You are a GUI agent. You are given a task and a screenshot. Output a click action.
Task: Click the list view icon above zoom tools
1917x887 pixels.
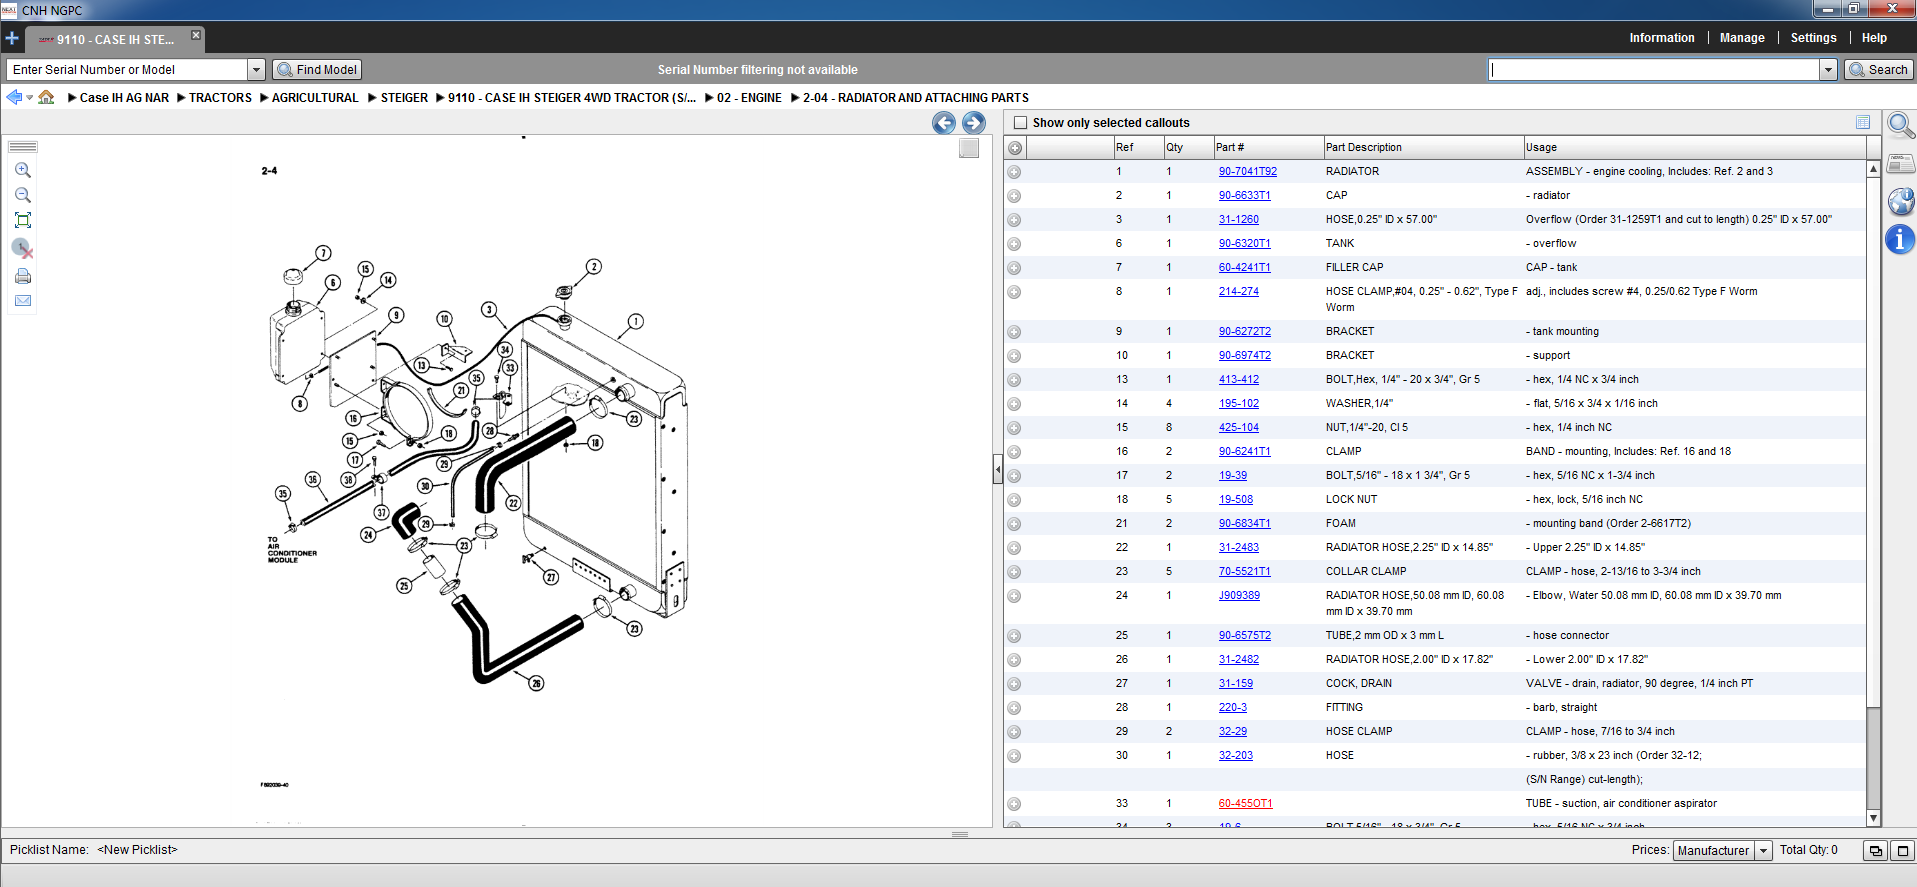22,146
